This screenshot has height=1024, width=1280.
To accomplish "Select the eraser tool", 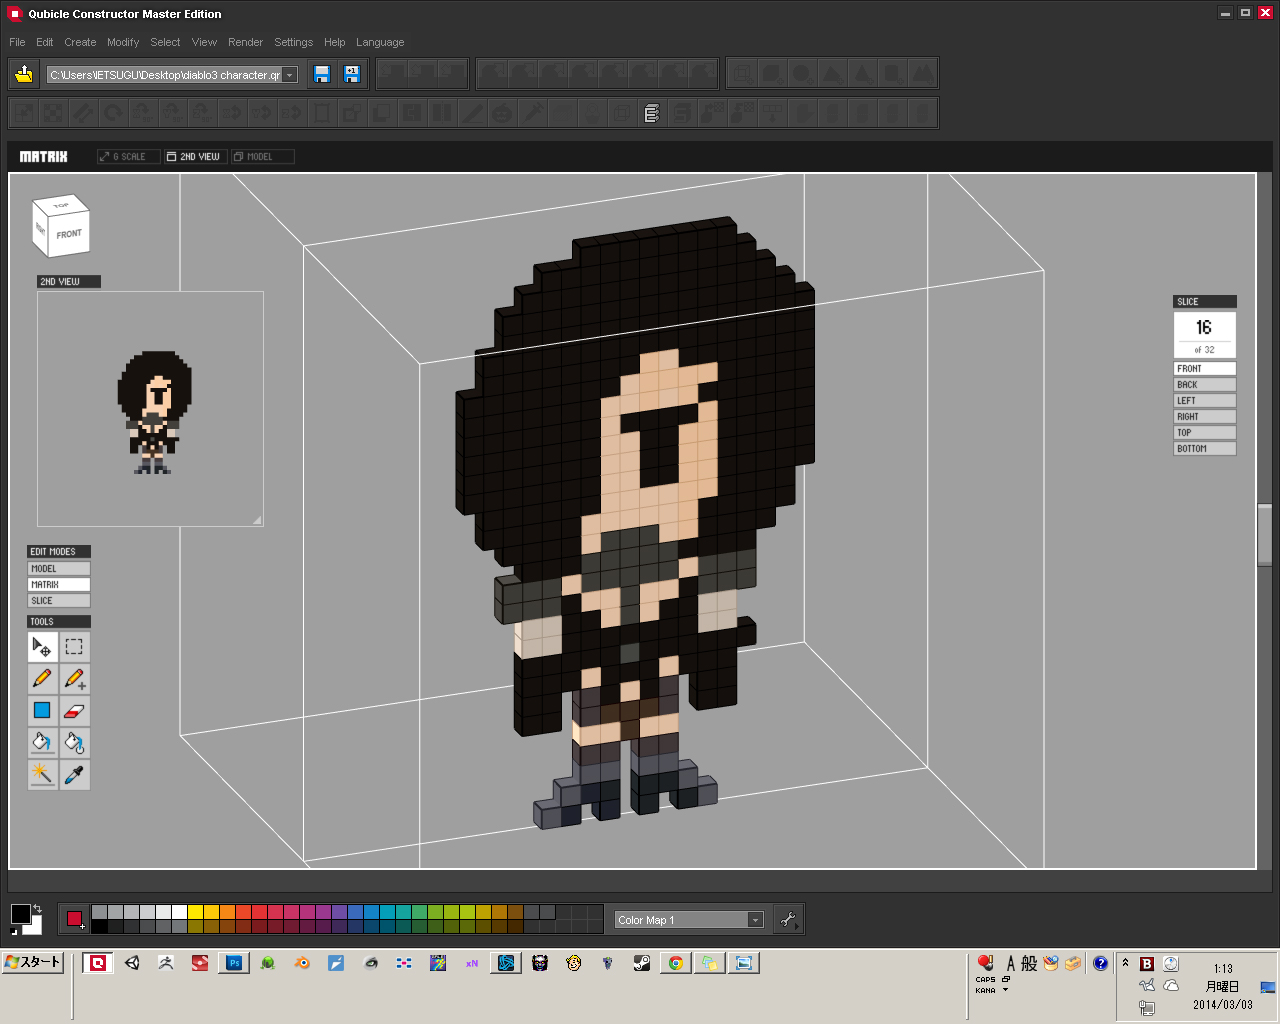I will [x=74, y=711].
